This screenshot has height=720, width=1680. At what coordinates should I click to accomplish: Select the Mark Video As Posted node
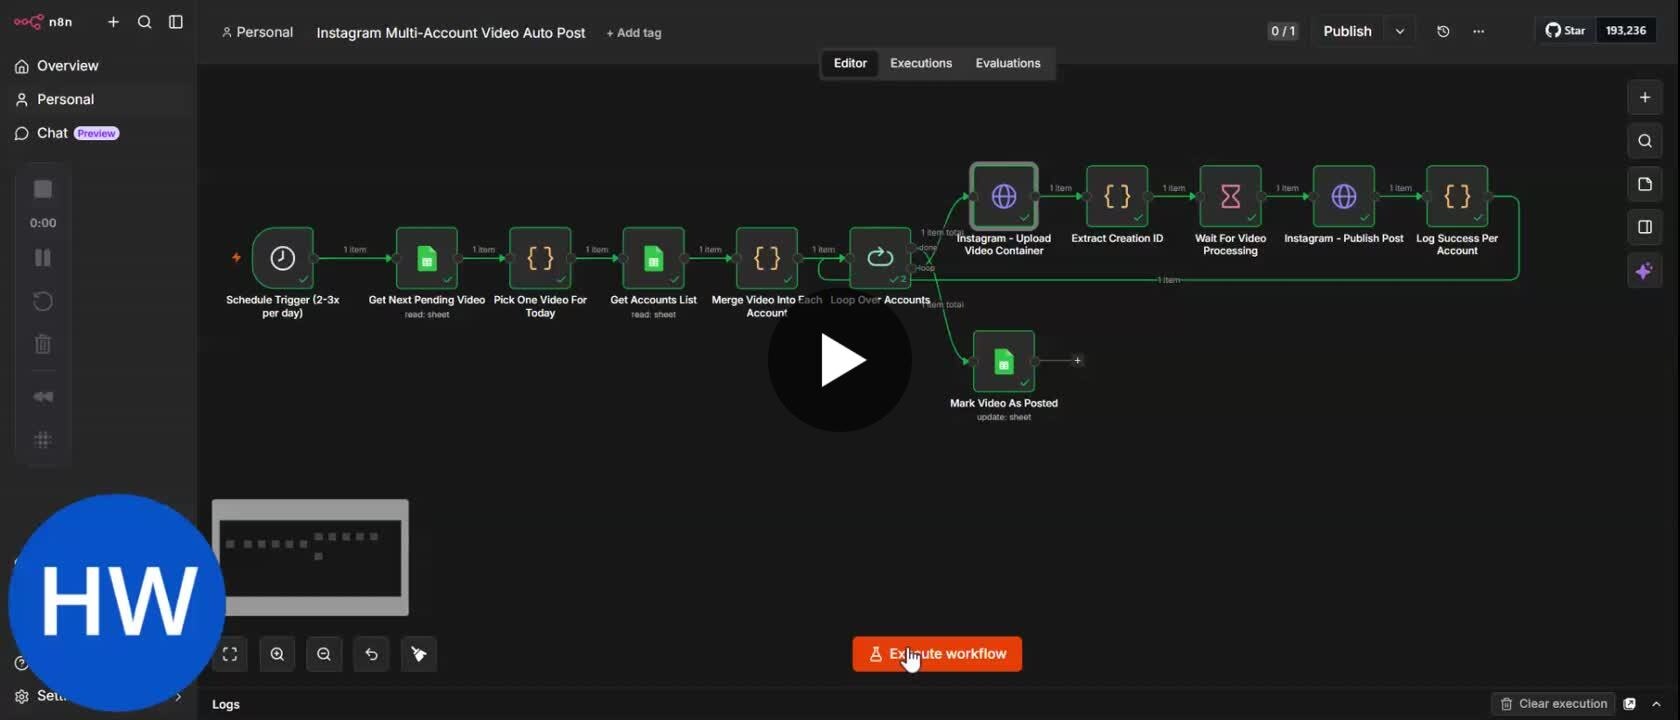1004,361
